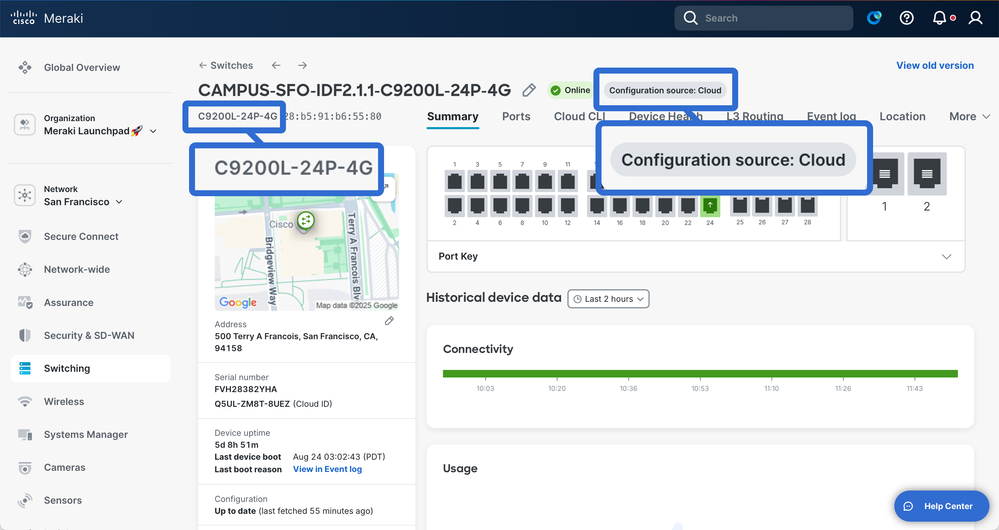The image size is (999, 530).
Task: Click the green Connectivity timeline bar
Action: click(700, 374)
